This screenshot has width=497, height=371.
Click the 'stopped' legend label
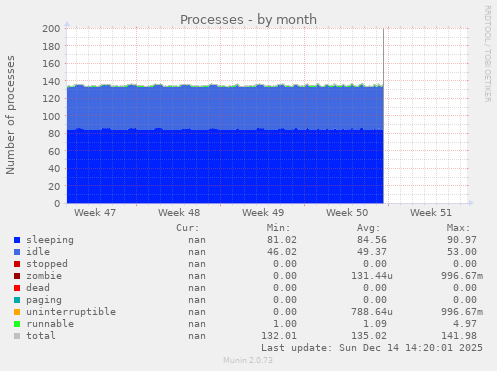coord(47,264)
